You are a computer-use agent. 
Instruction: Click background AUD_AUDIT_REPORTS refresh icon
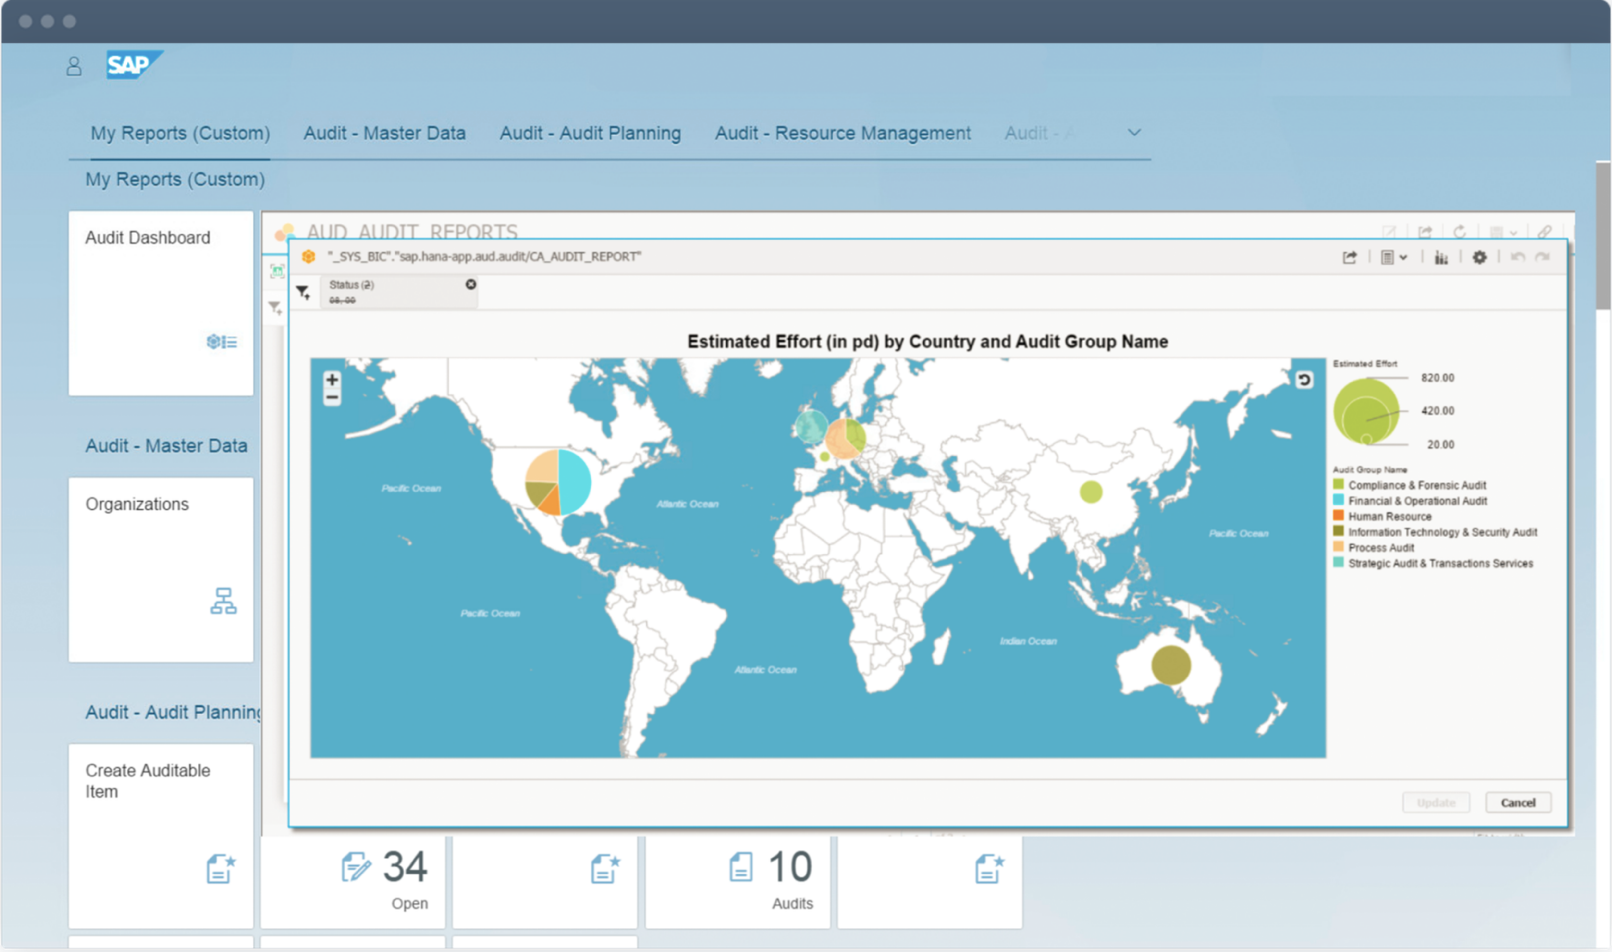coord(1460,231)
